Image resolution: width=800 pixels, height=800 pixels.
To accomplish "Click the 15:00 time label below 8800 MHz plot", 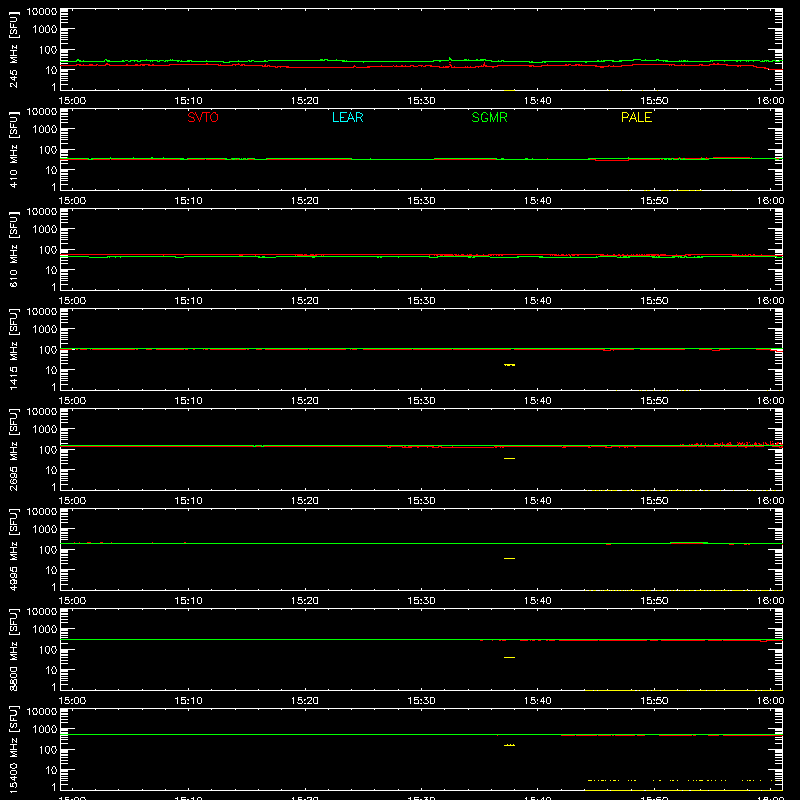I will [72, 701].
